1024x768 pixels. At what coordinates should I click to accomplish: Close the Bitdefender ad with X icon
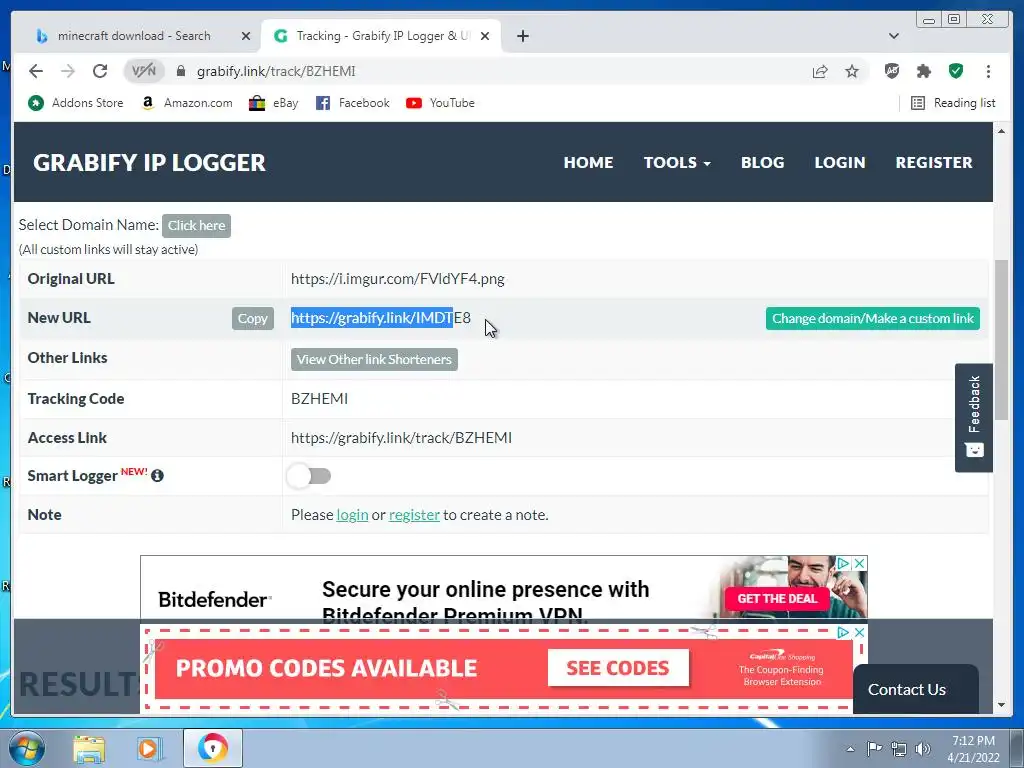pos(860,563)
